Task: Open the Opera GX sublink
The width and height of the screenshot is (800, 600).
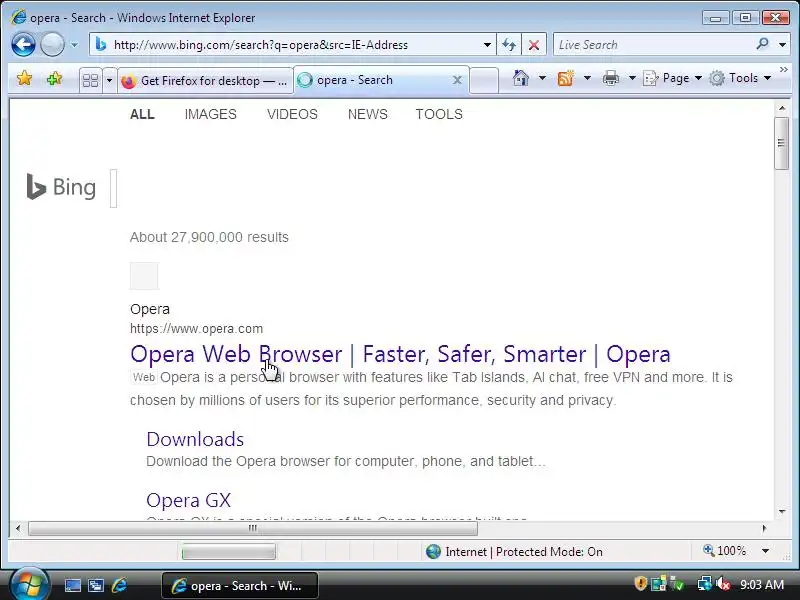Action: click(x=188, y=501)
